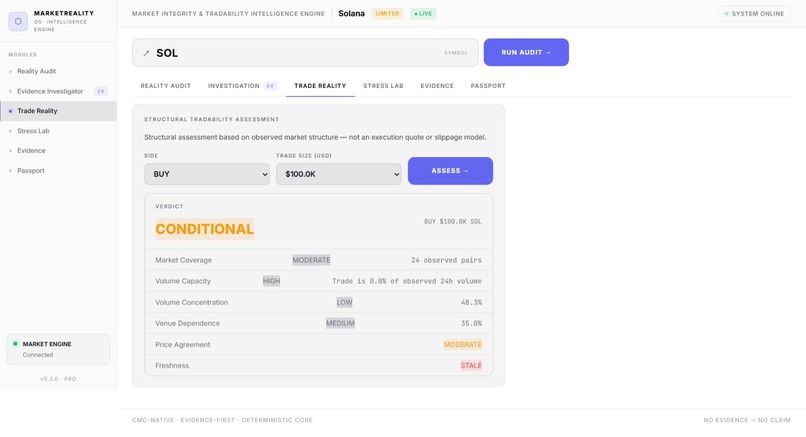Screen dimensions: 806x437
Task: Click the Solana asset name in header
Action: 352,13
